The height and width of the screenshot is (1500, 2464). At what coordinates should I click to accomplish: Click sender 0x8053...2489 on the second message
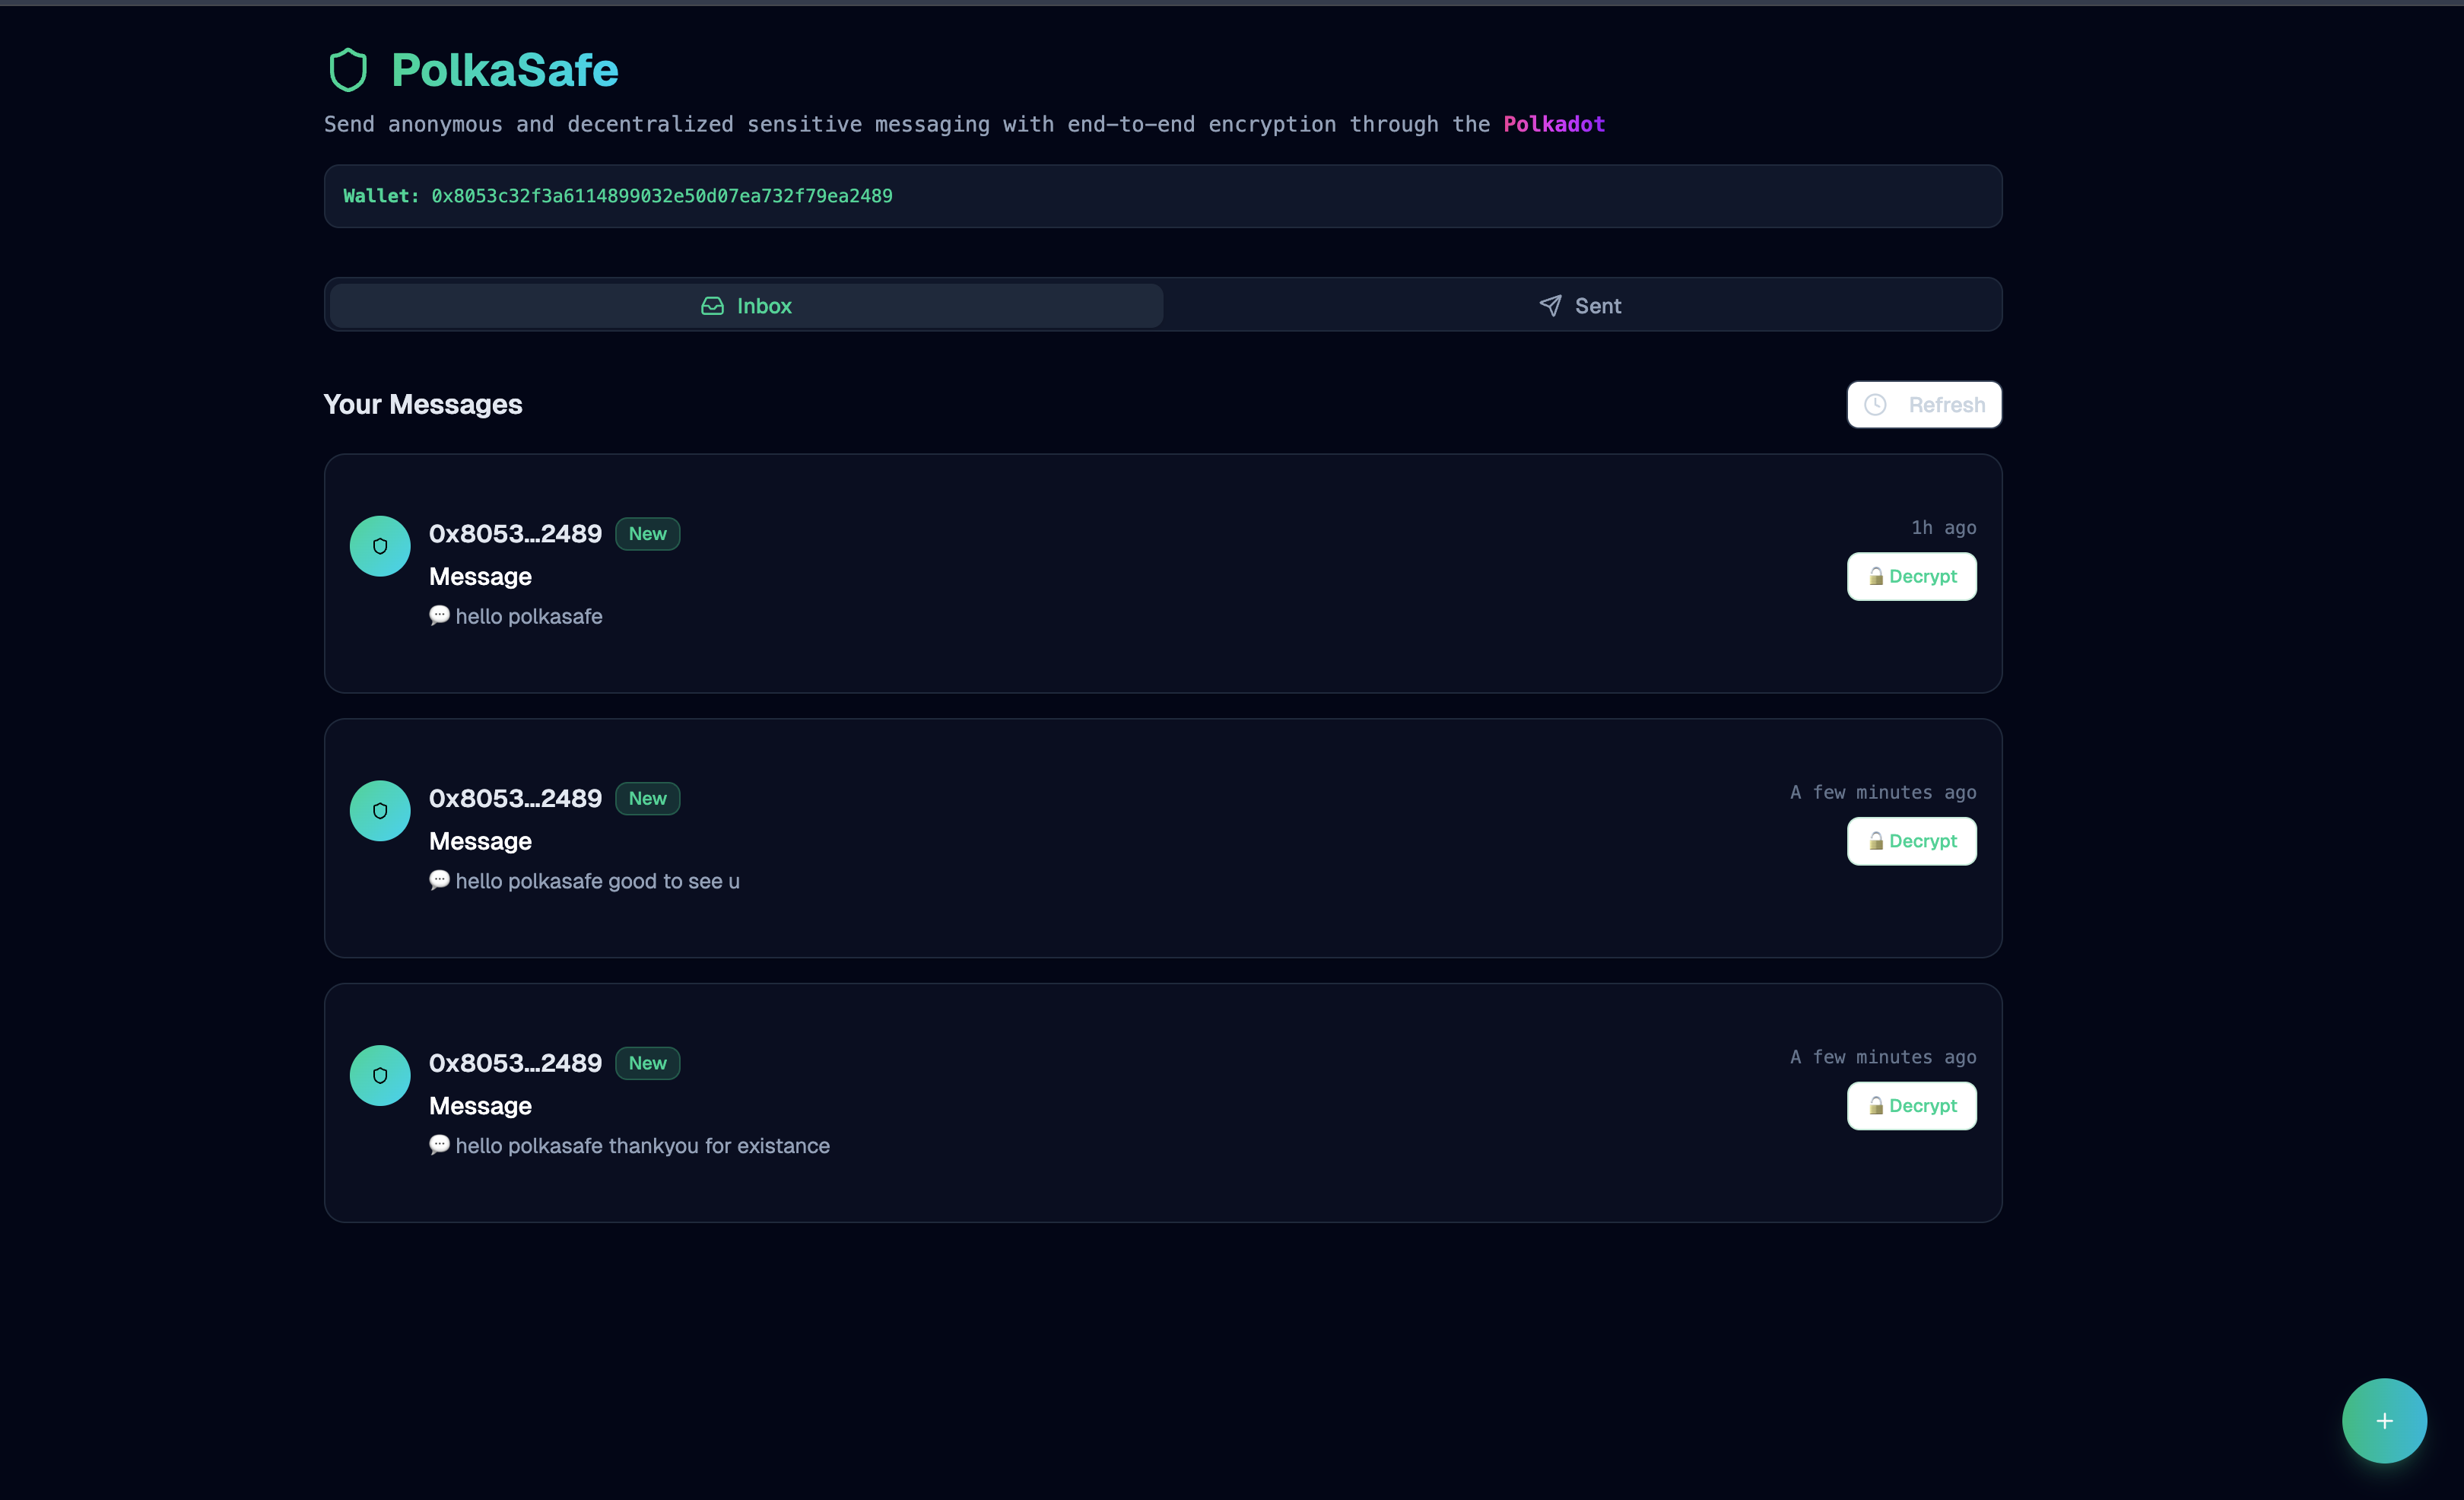[x=515, y=799]
